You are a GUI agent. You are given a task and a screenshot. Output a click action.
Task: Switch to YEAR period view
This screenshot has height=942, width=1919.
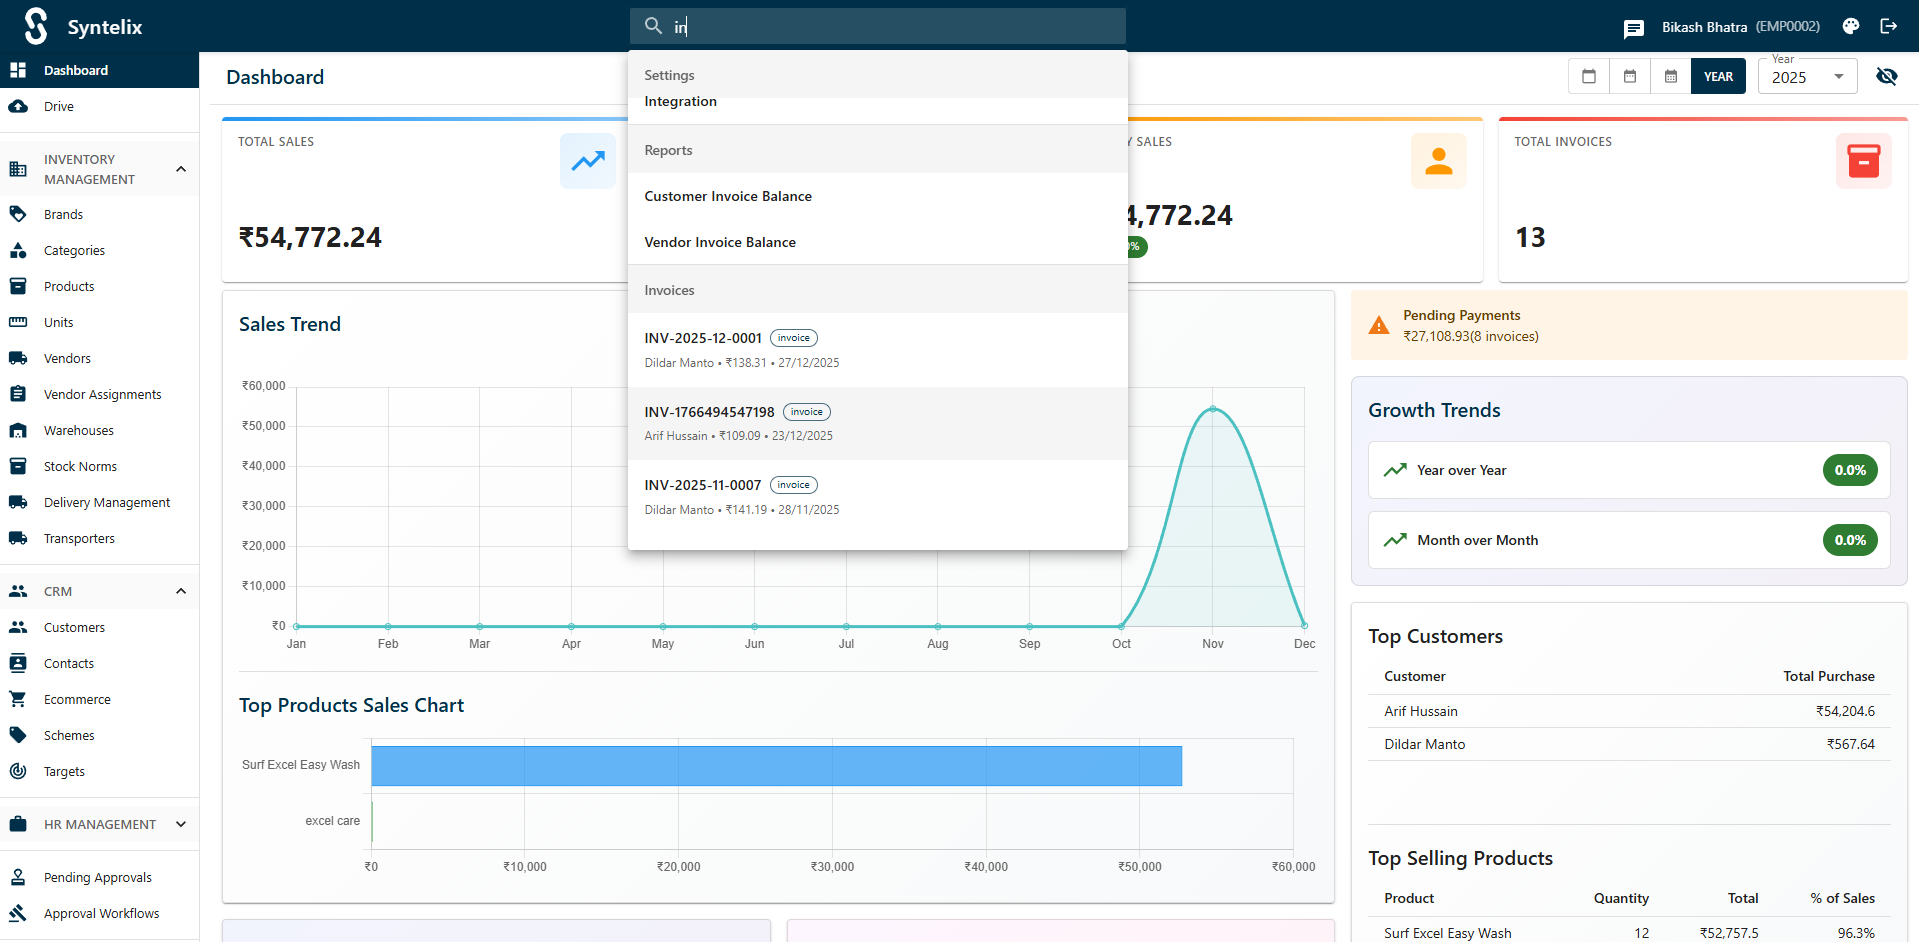(1718, 77)
